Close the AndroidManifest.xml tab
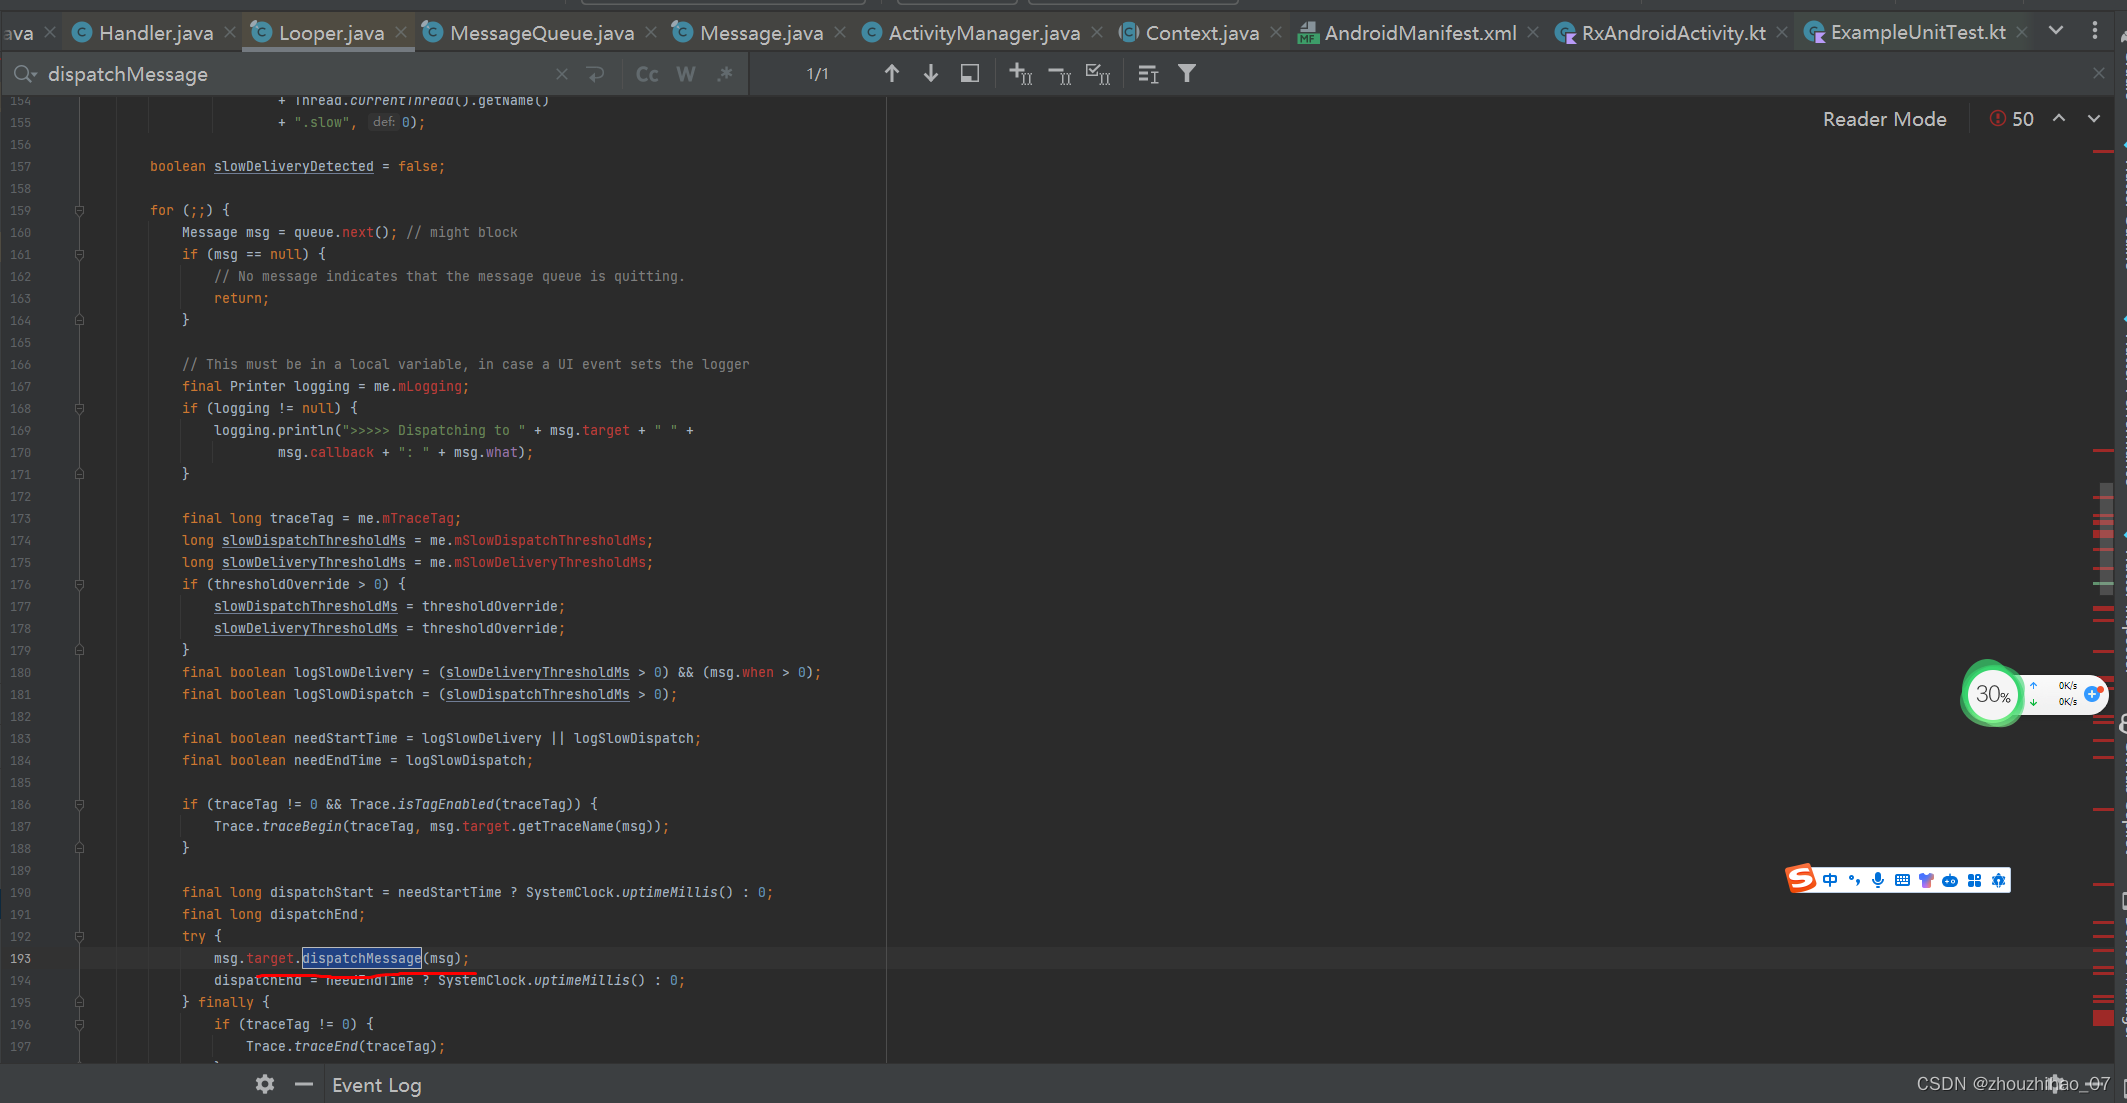 click(x=1533, y=33)
